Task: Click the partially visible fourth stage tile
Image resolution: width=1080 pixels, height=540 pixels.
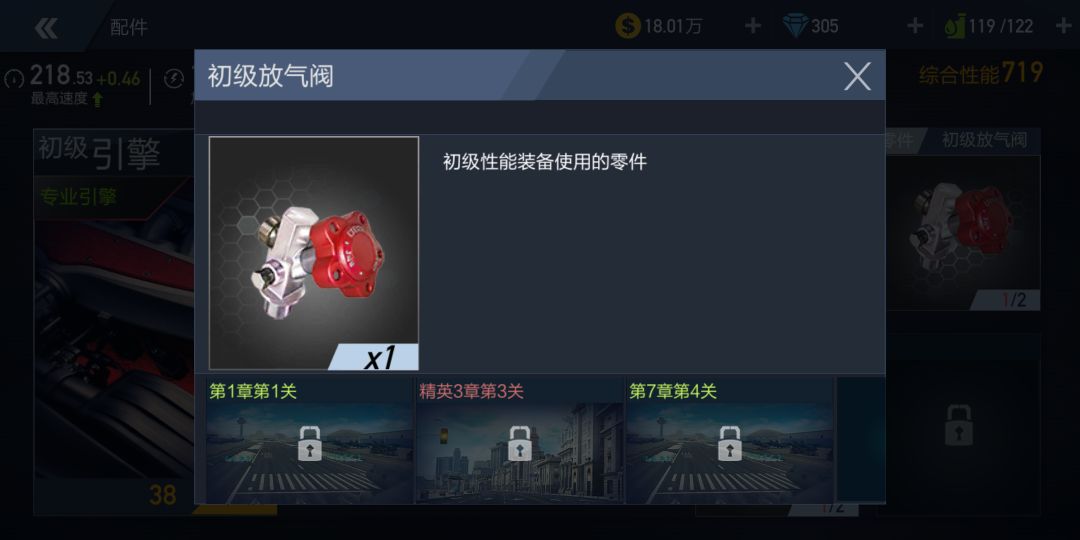Action: (861, 439)
